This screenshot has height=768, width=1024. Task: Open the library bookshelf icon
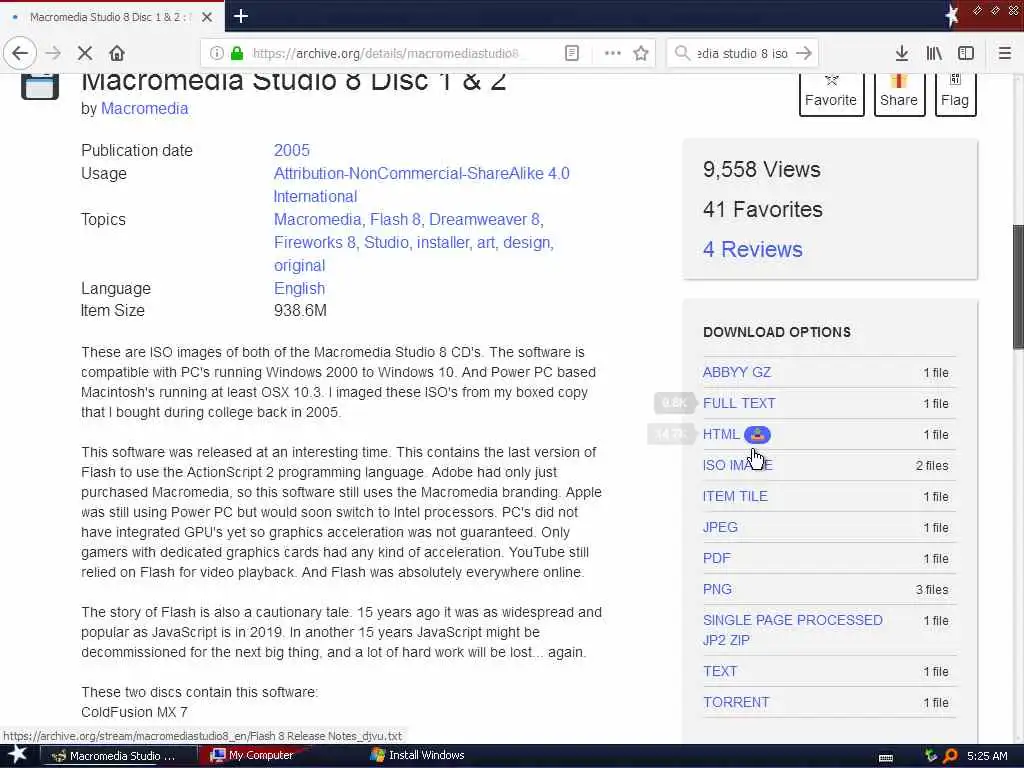tap(934, 53)
